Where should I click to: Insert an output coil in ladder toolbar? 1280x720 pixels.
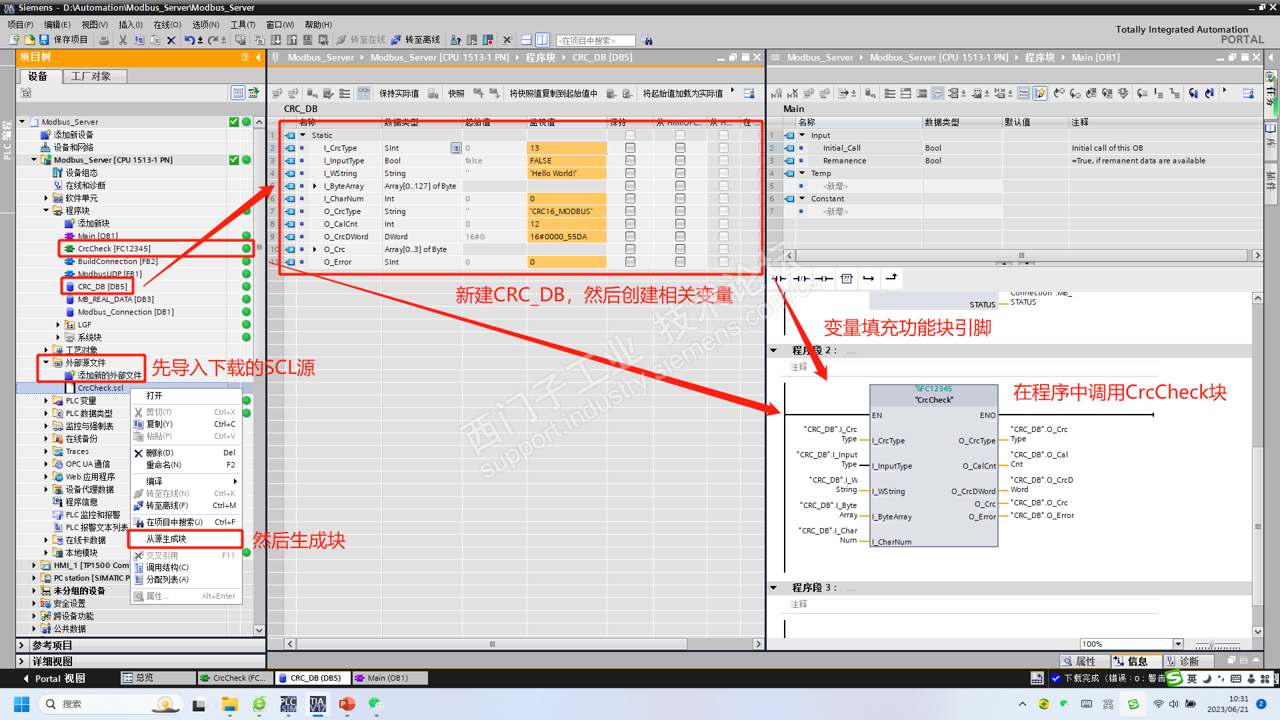click(x=824, y=279)
